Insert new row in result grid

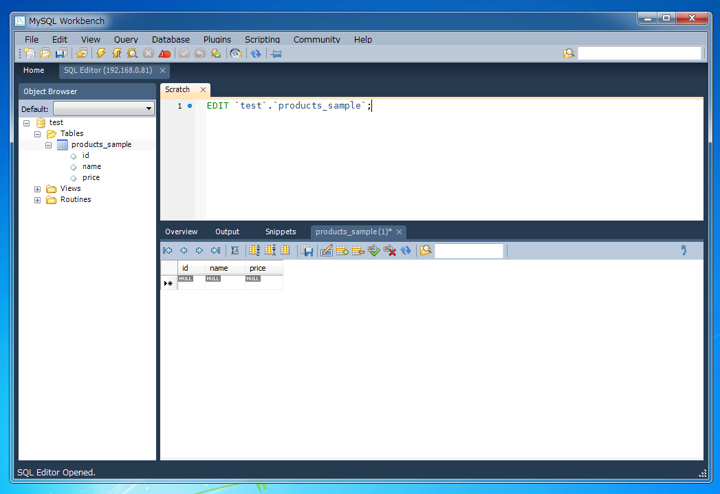pyautogui.click(x=342, y=251)
